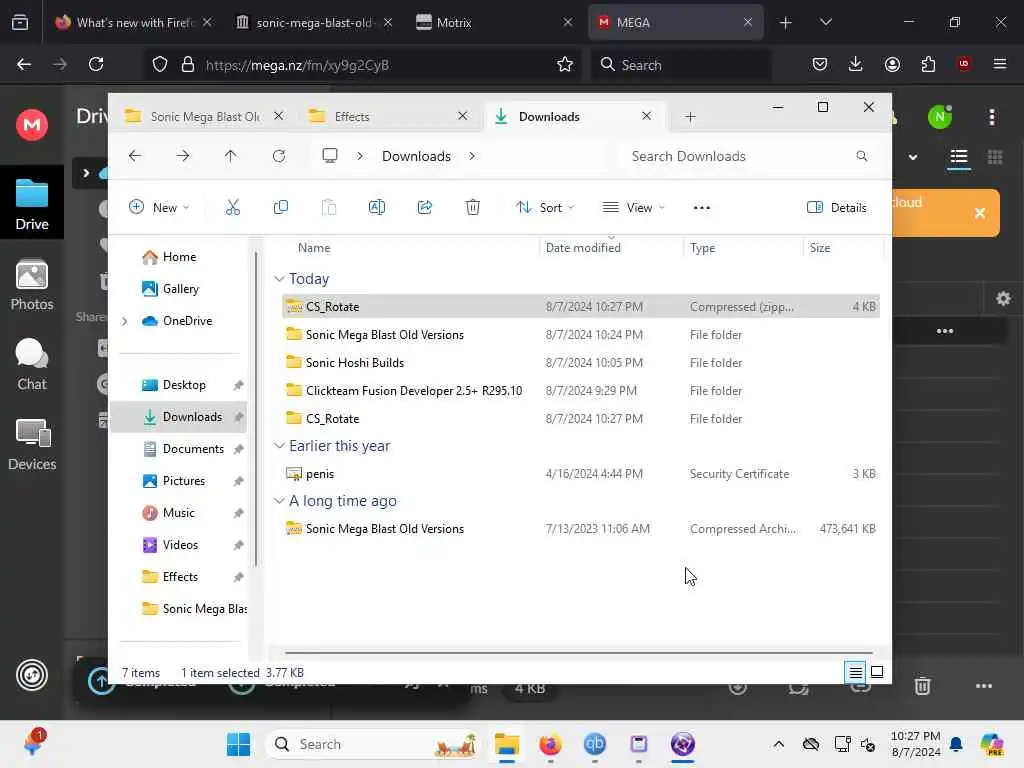1024x768 pixels.
Task: Show hidden system tray icons
Action: (x=778, y=744)
